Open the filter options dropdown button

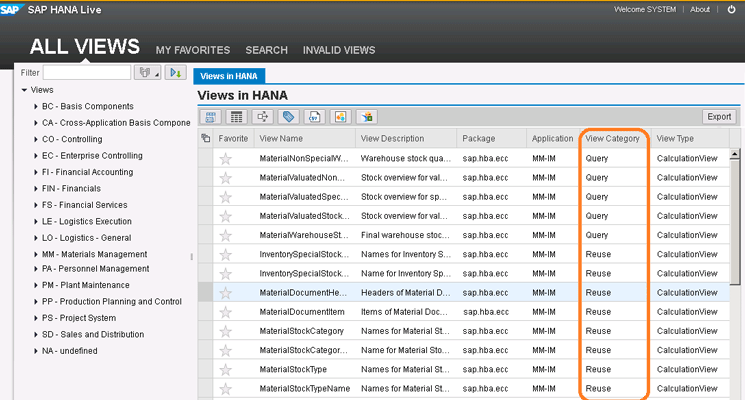pos(148,72)
